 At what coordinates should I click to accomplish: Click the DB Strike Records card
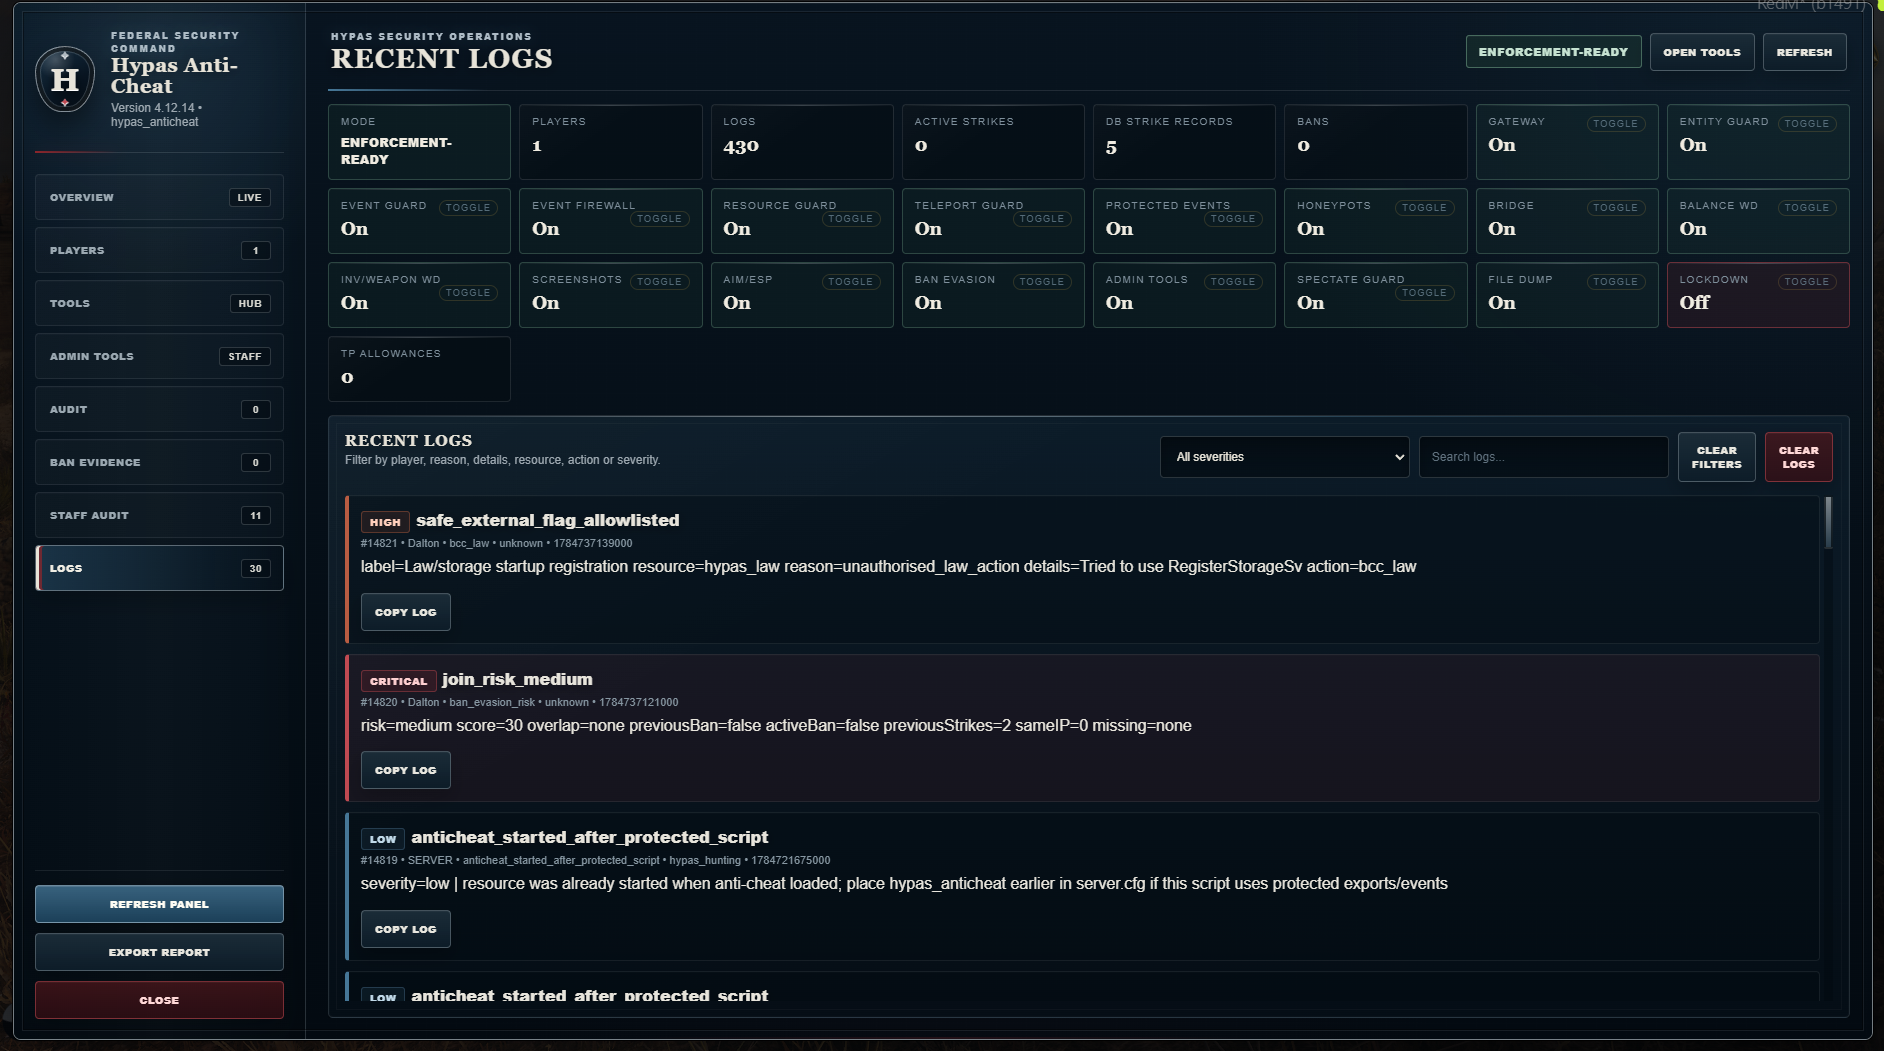point(1184,142)
